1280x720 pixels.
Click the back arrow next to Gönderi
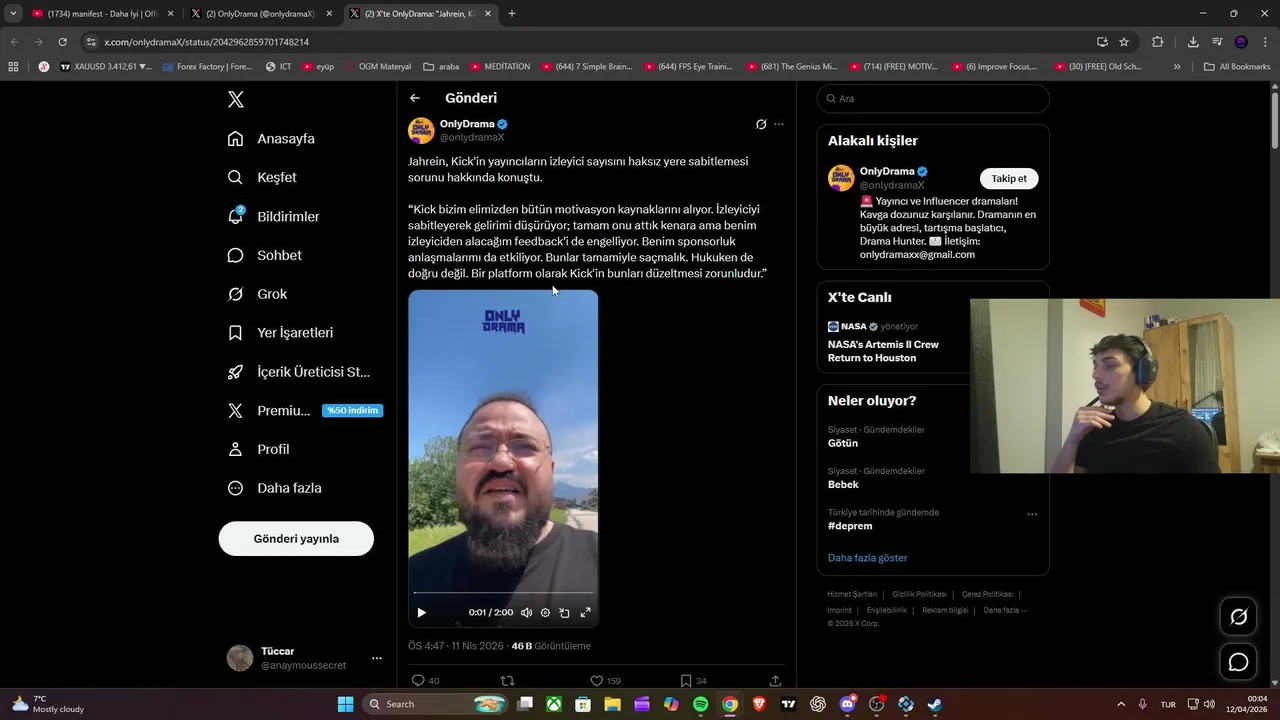415,98
